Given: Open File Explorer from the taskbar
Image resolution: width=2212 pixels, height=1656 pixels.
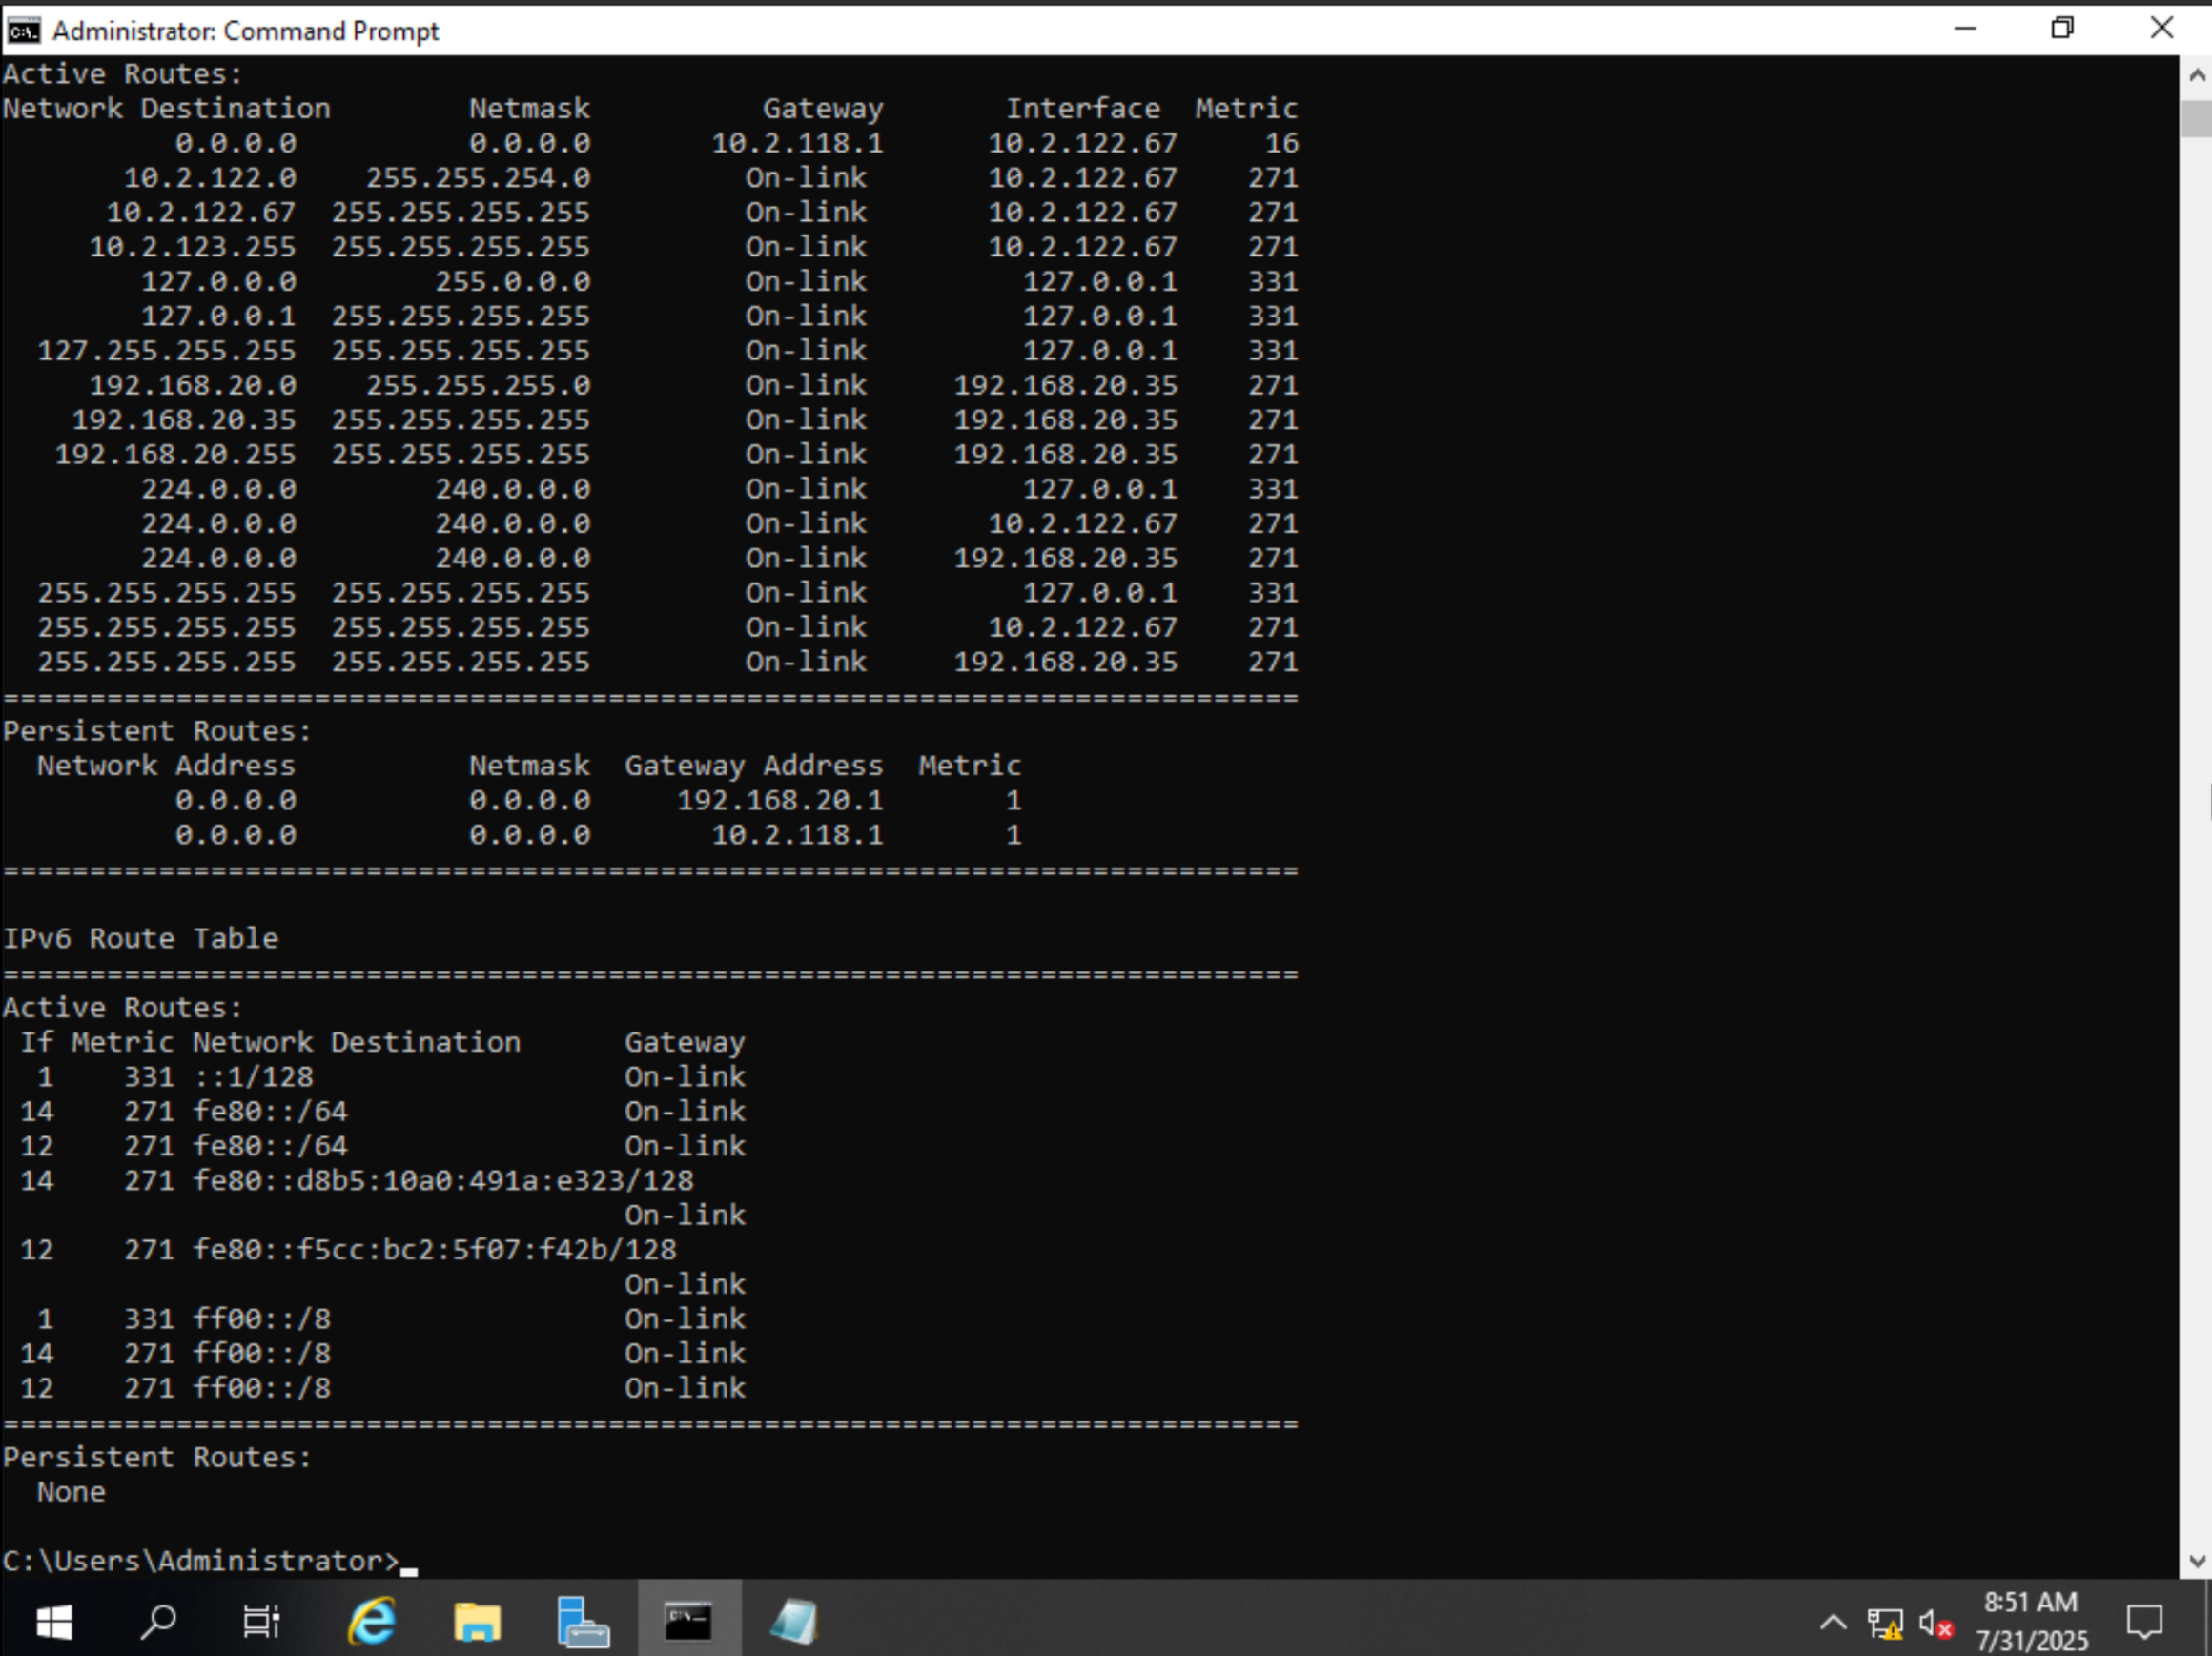Looking at the screenshot, I should (477, 1622).
